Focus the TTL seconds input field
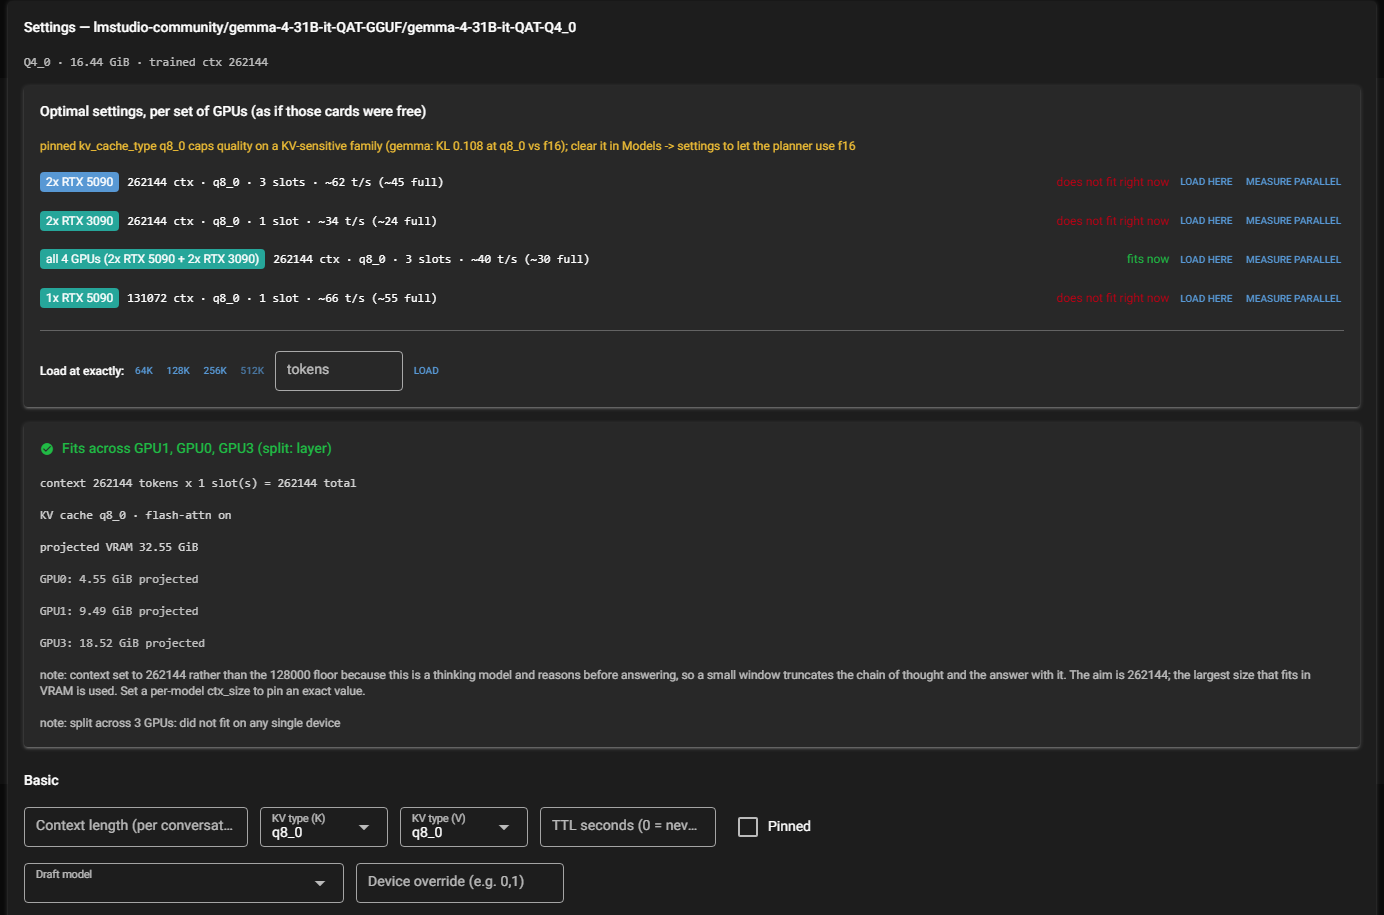The height and width of the screenshot is (915, 1384). coord(628,827)
